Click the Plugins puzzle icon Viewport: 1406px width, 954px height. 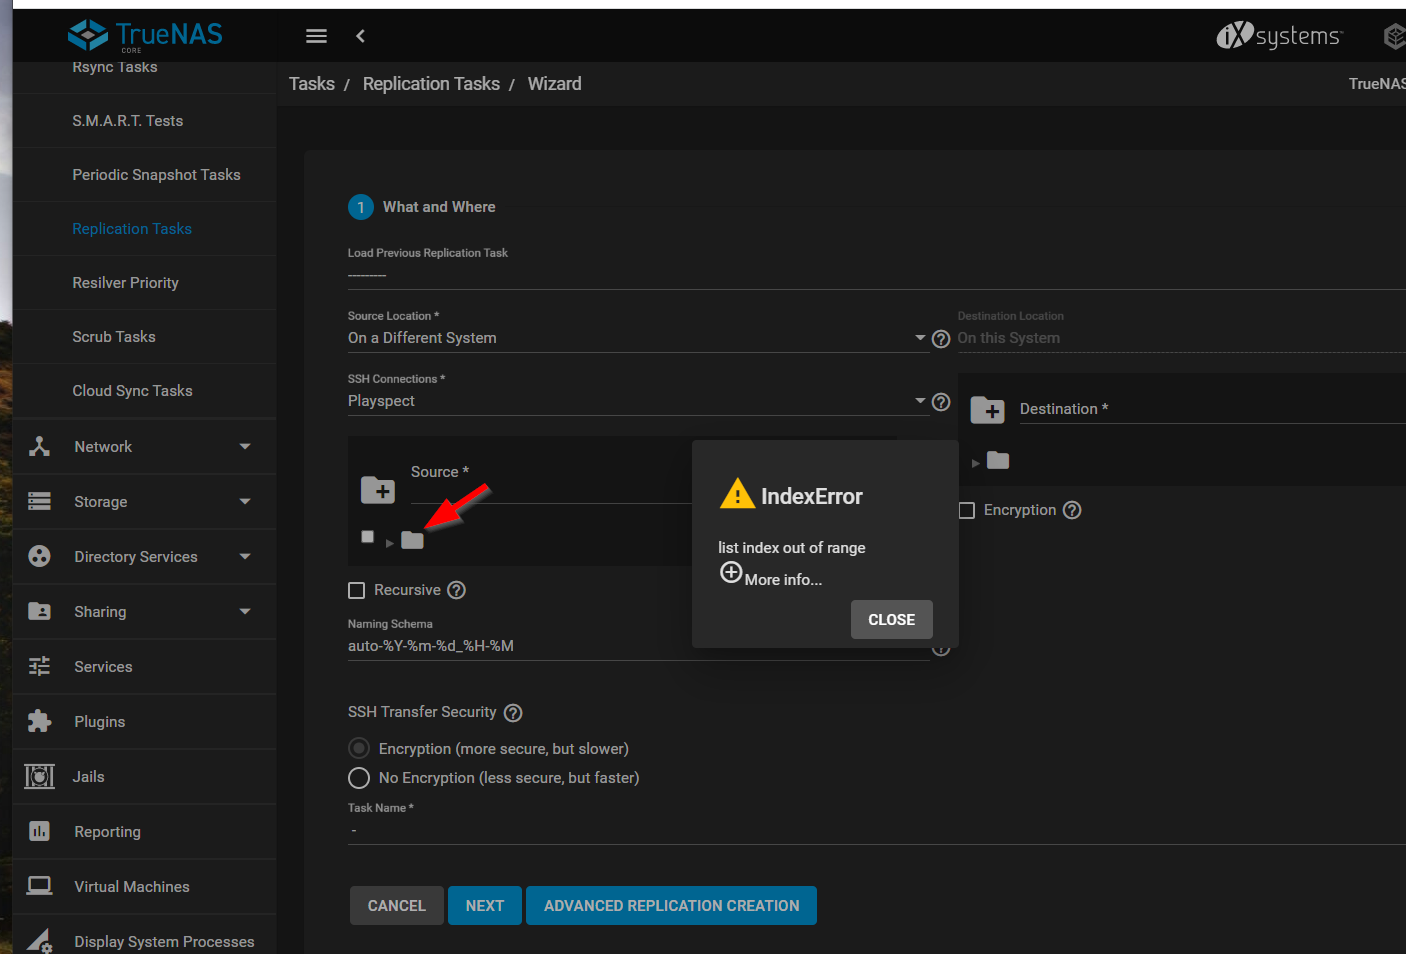point(39,722)
